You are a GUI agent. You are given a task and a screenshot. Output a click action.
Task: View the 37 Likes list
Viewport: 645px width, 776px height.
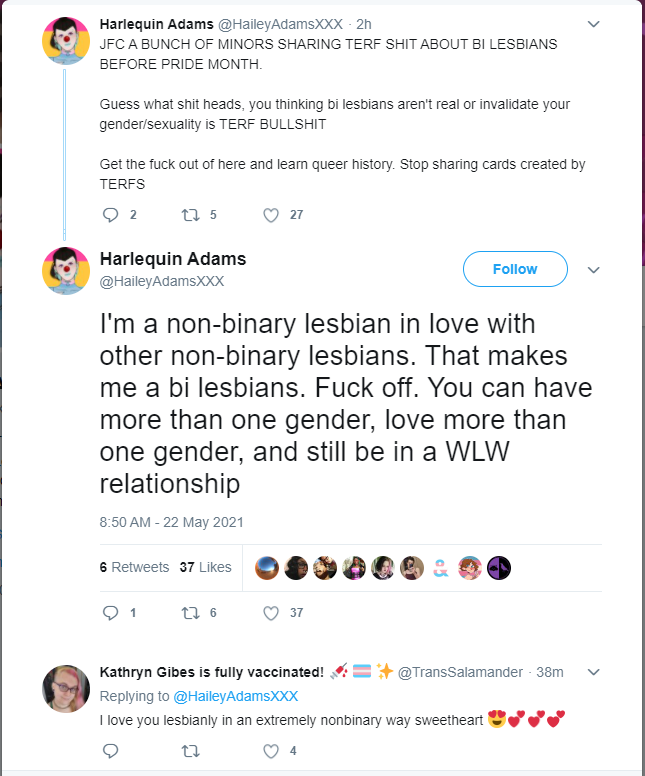coord(205,567)
